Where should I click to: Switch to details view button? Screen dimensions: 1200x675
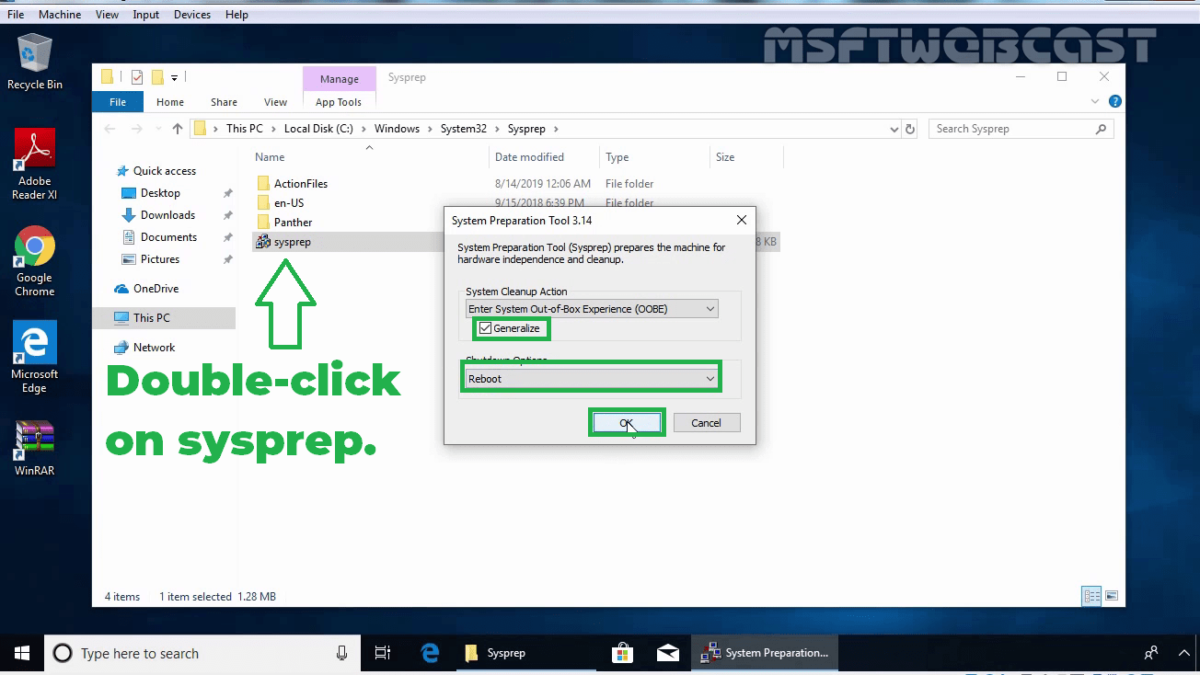tap(1092, 596)
